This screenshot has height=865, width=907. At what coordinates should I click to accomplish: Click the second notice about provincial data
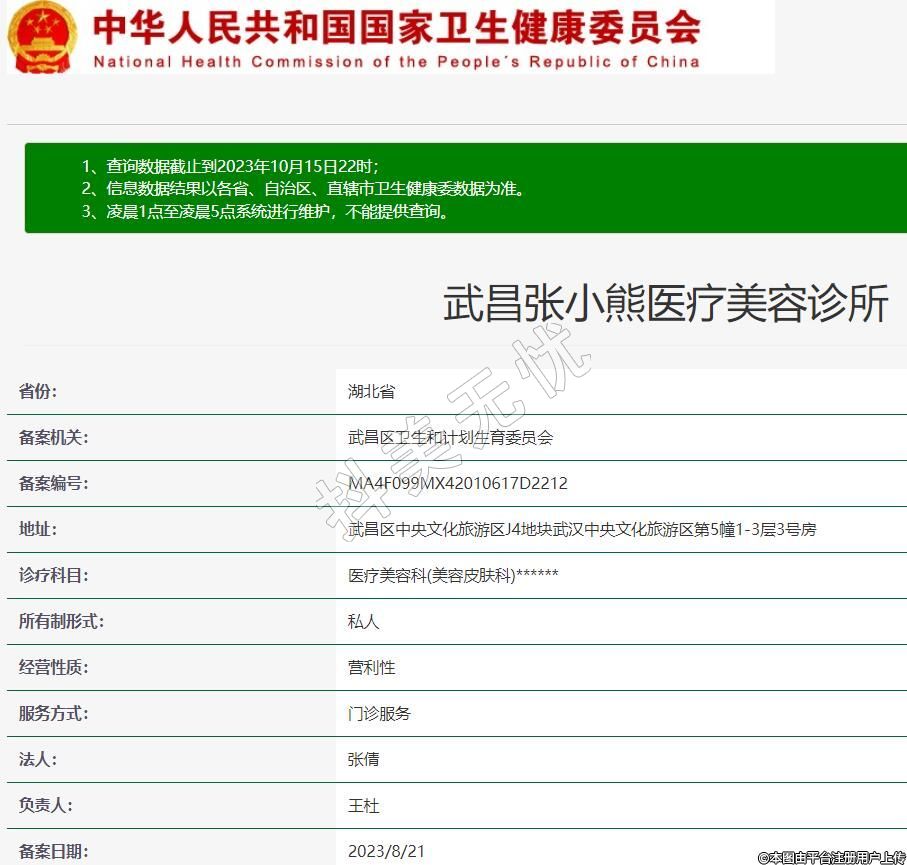[x=303, y=188]
